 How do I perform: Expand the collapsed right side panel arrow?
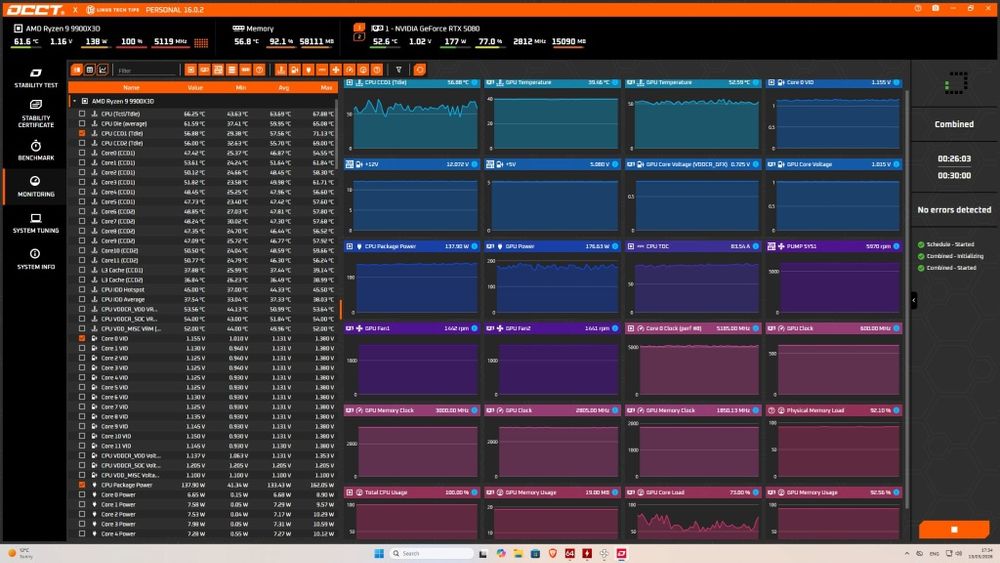click(x=913, y=300)
